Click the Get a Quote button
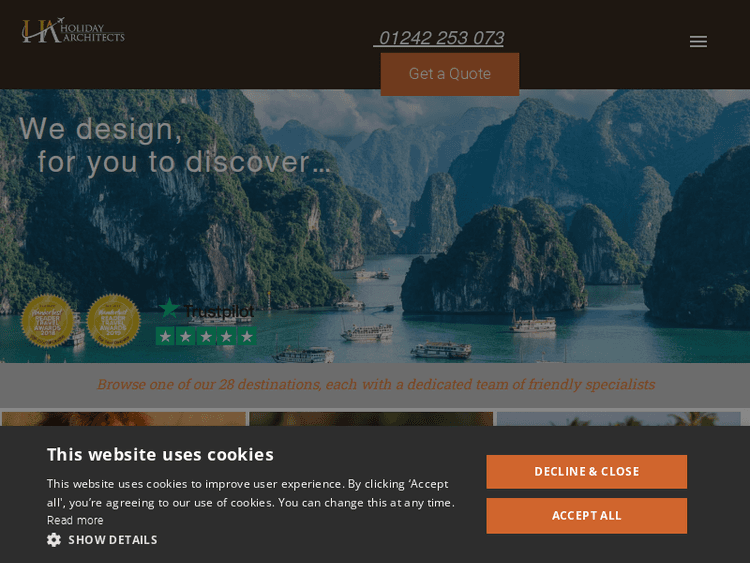Screen dimensions: 750x563 pos(450,74)
